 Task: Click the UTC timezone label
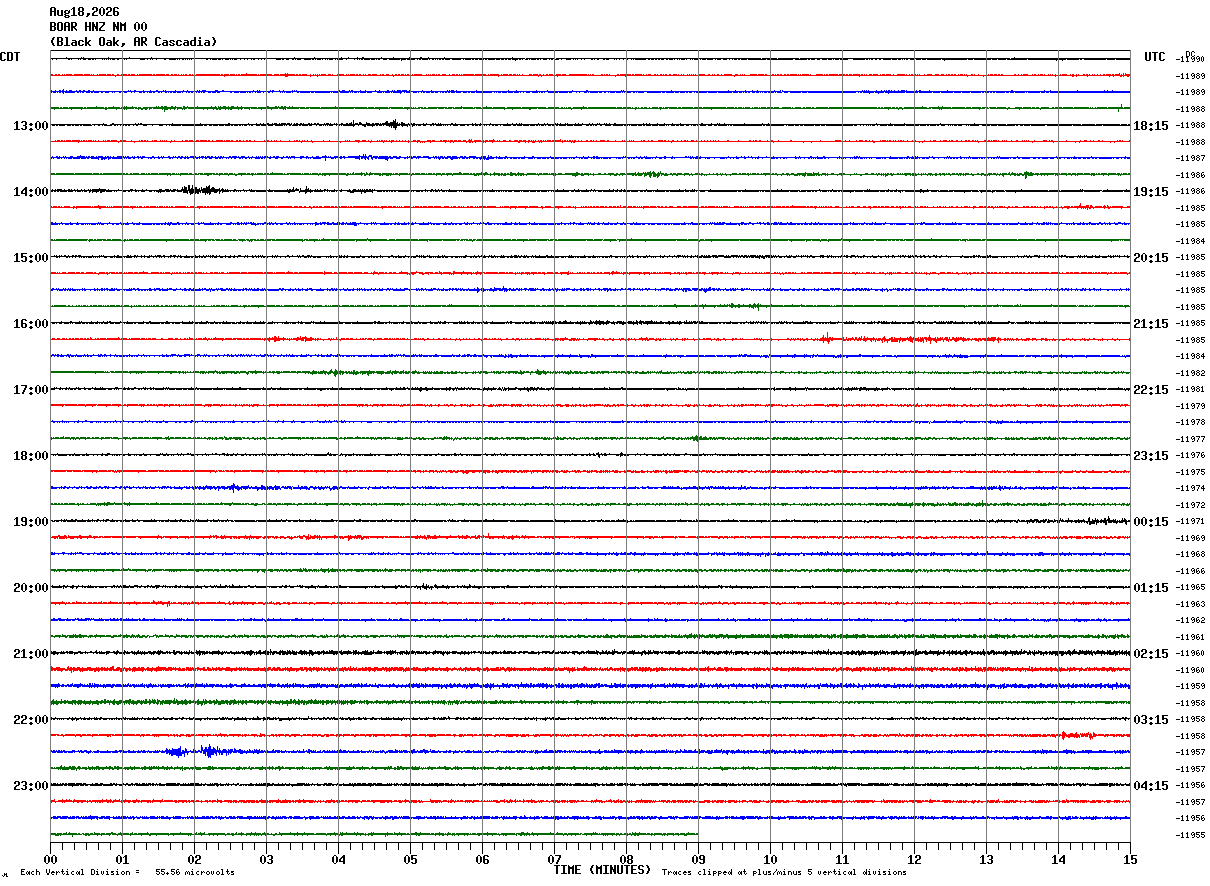click(1155, 57)
